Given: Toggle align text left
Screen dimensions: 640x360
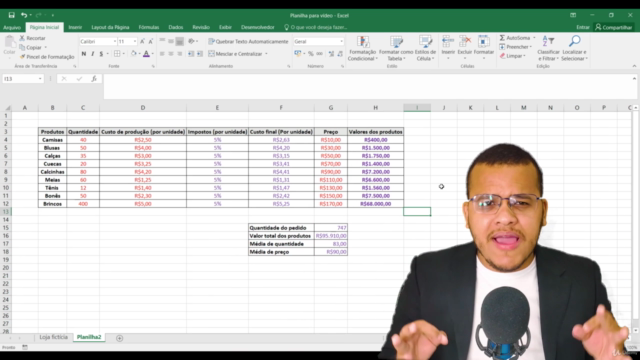Looking at the screenshot, I should coord(162,53).
